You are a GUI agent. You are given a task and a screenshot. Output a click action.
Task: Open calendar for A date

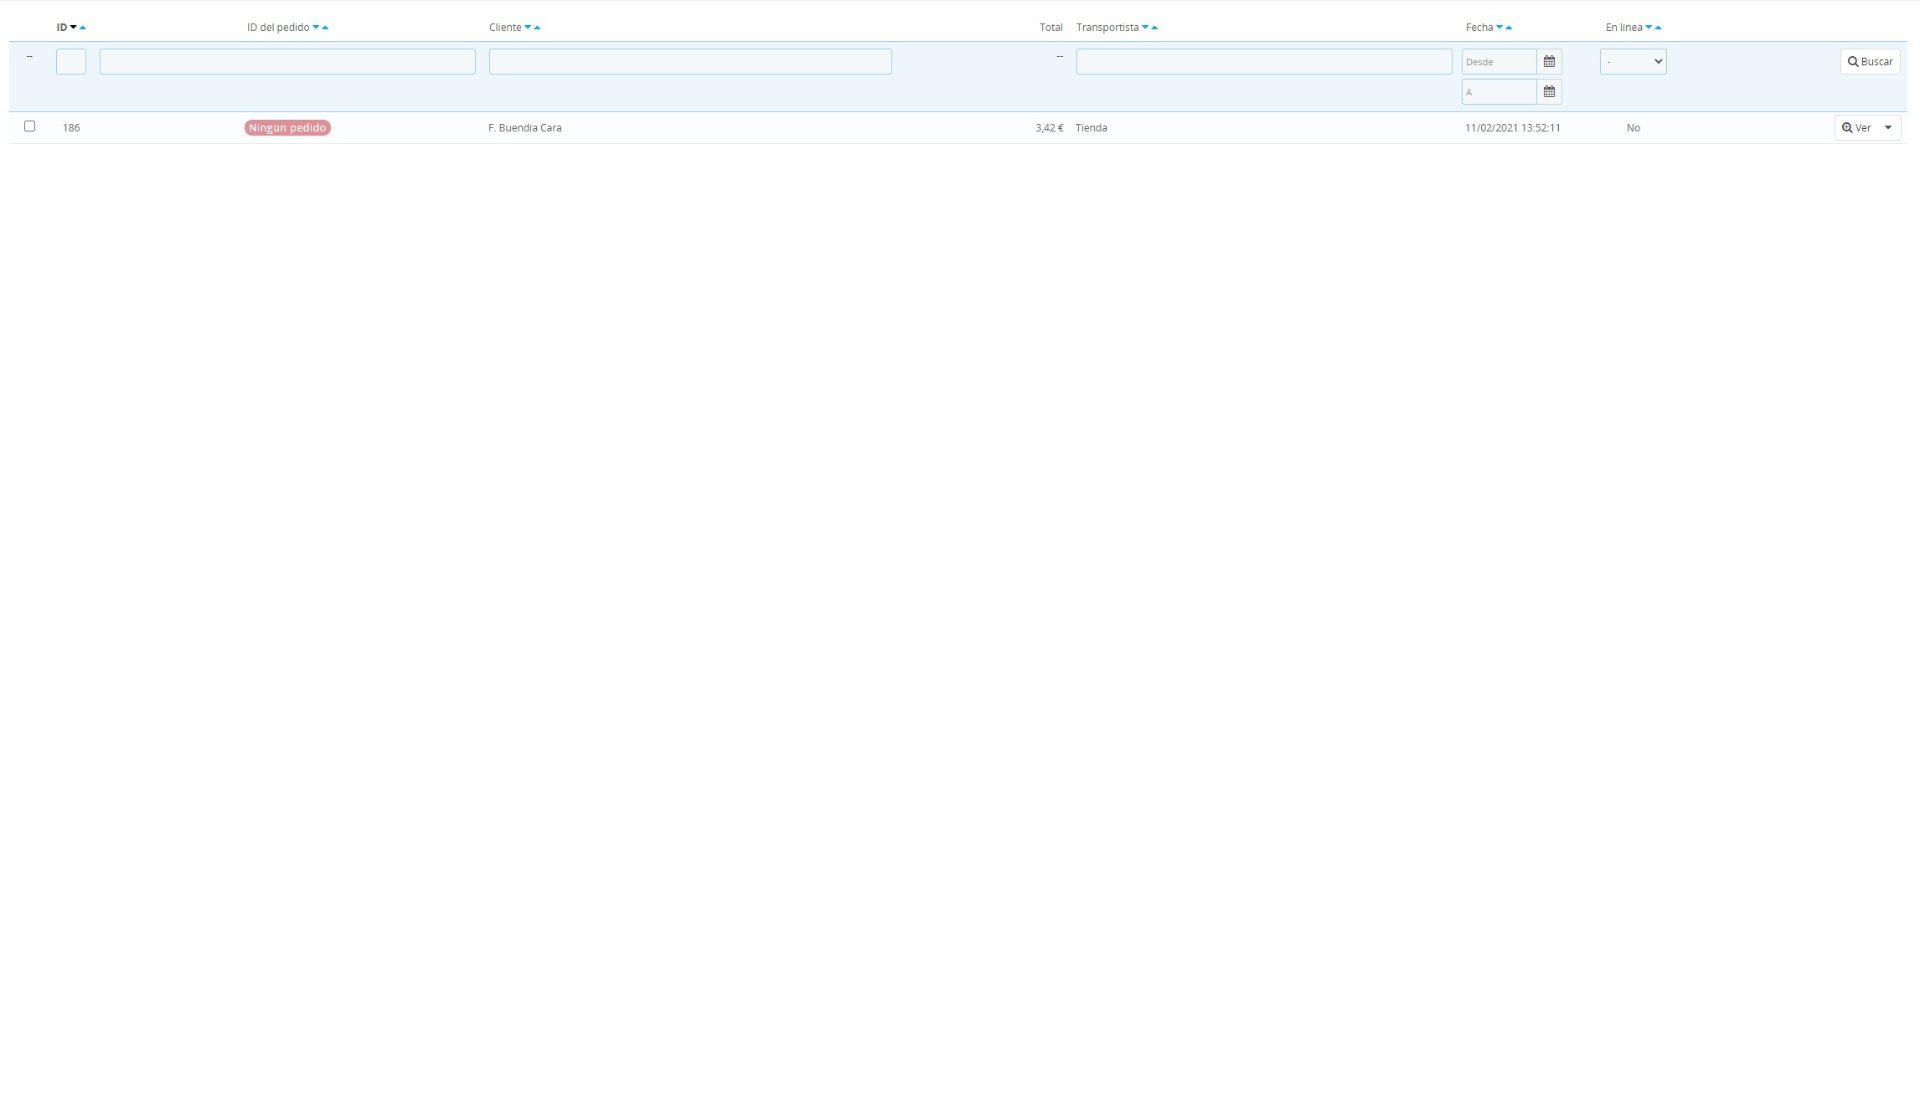click(1549, 92)
